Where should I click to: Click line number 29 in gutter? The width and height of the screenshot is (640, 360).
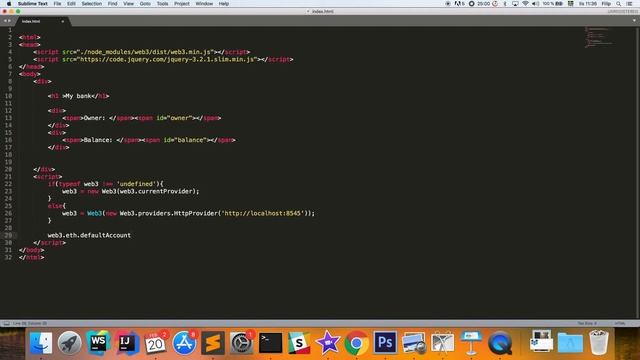coord(8,236)
